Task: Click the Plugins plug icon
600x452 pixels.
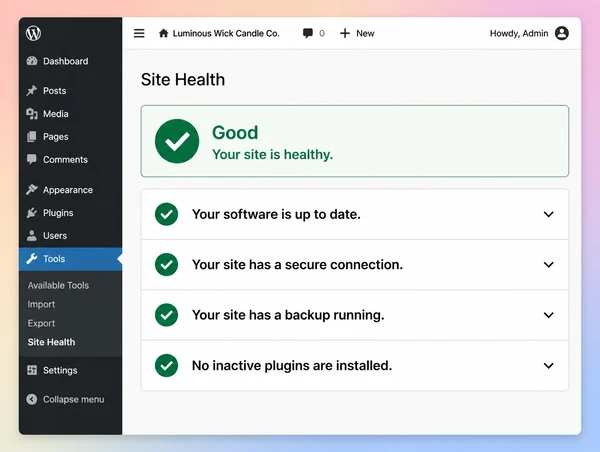Action: [32, 213]
